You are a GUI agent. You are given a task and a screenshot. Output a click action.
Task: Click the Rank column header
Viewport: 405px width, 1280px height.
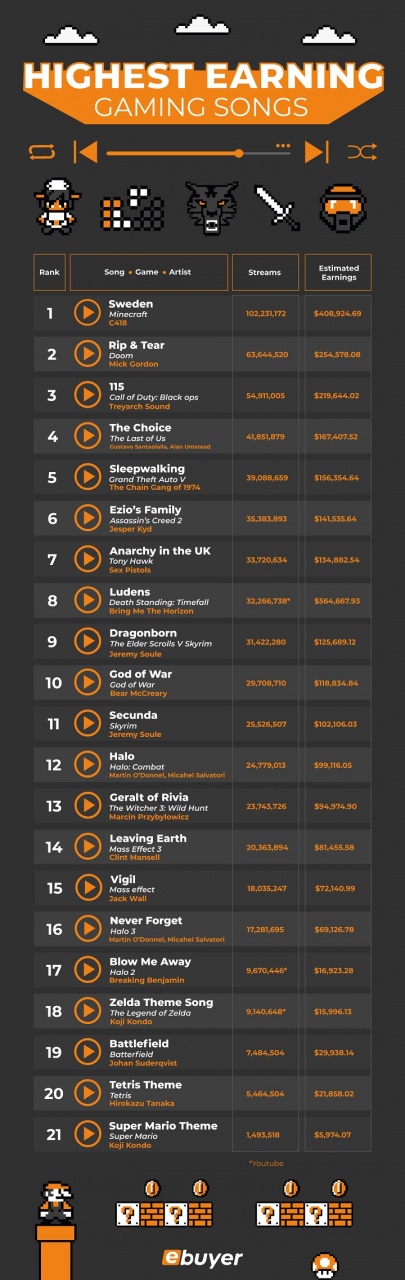(x=49, y=272)
